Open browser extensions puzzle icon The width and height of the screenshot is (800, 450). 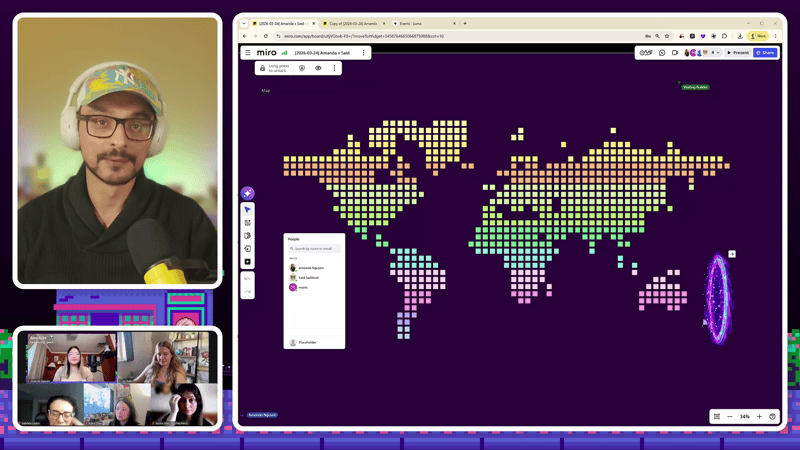pos(724,36)
